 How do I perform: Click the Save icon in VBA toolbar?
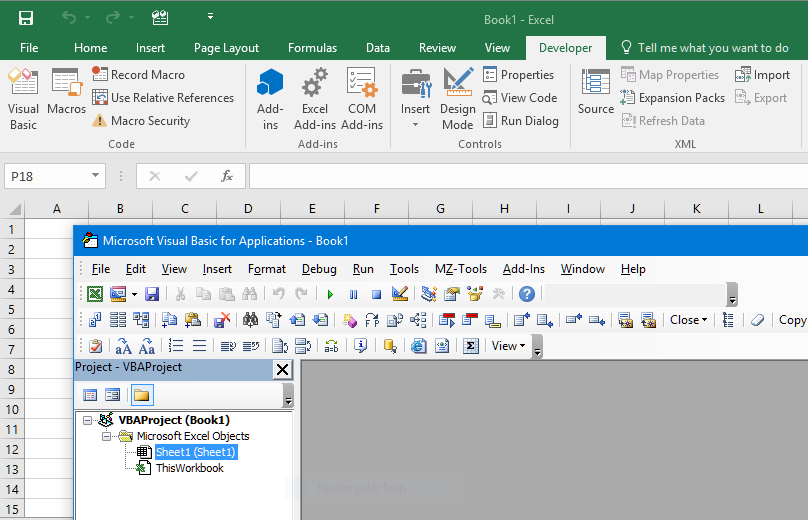[152, 294]
